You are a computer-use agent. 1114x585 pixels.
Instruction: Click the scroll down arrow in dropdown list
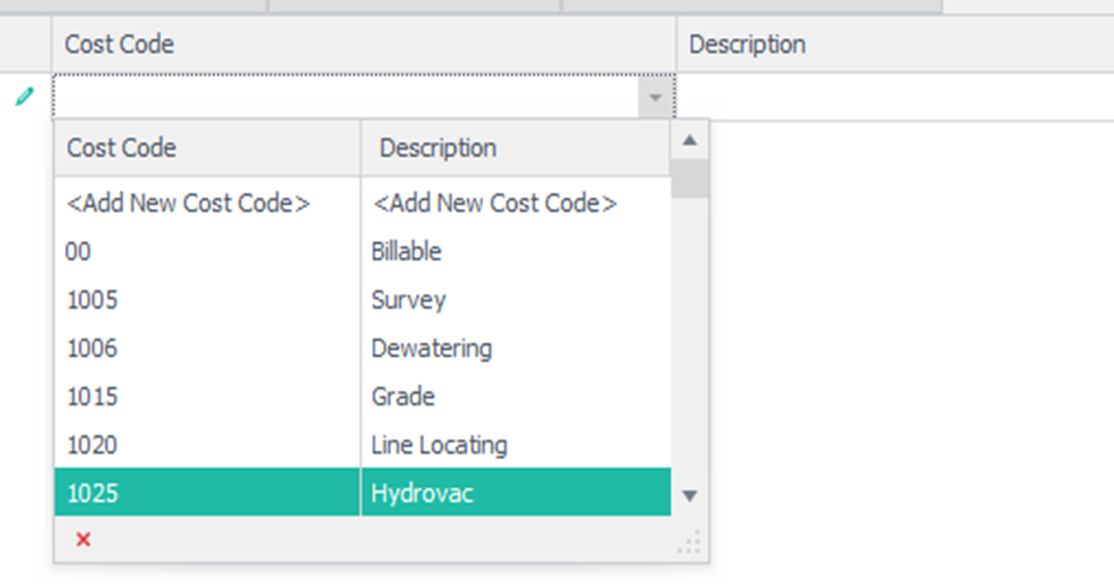(x=689, y=496)
